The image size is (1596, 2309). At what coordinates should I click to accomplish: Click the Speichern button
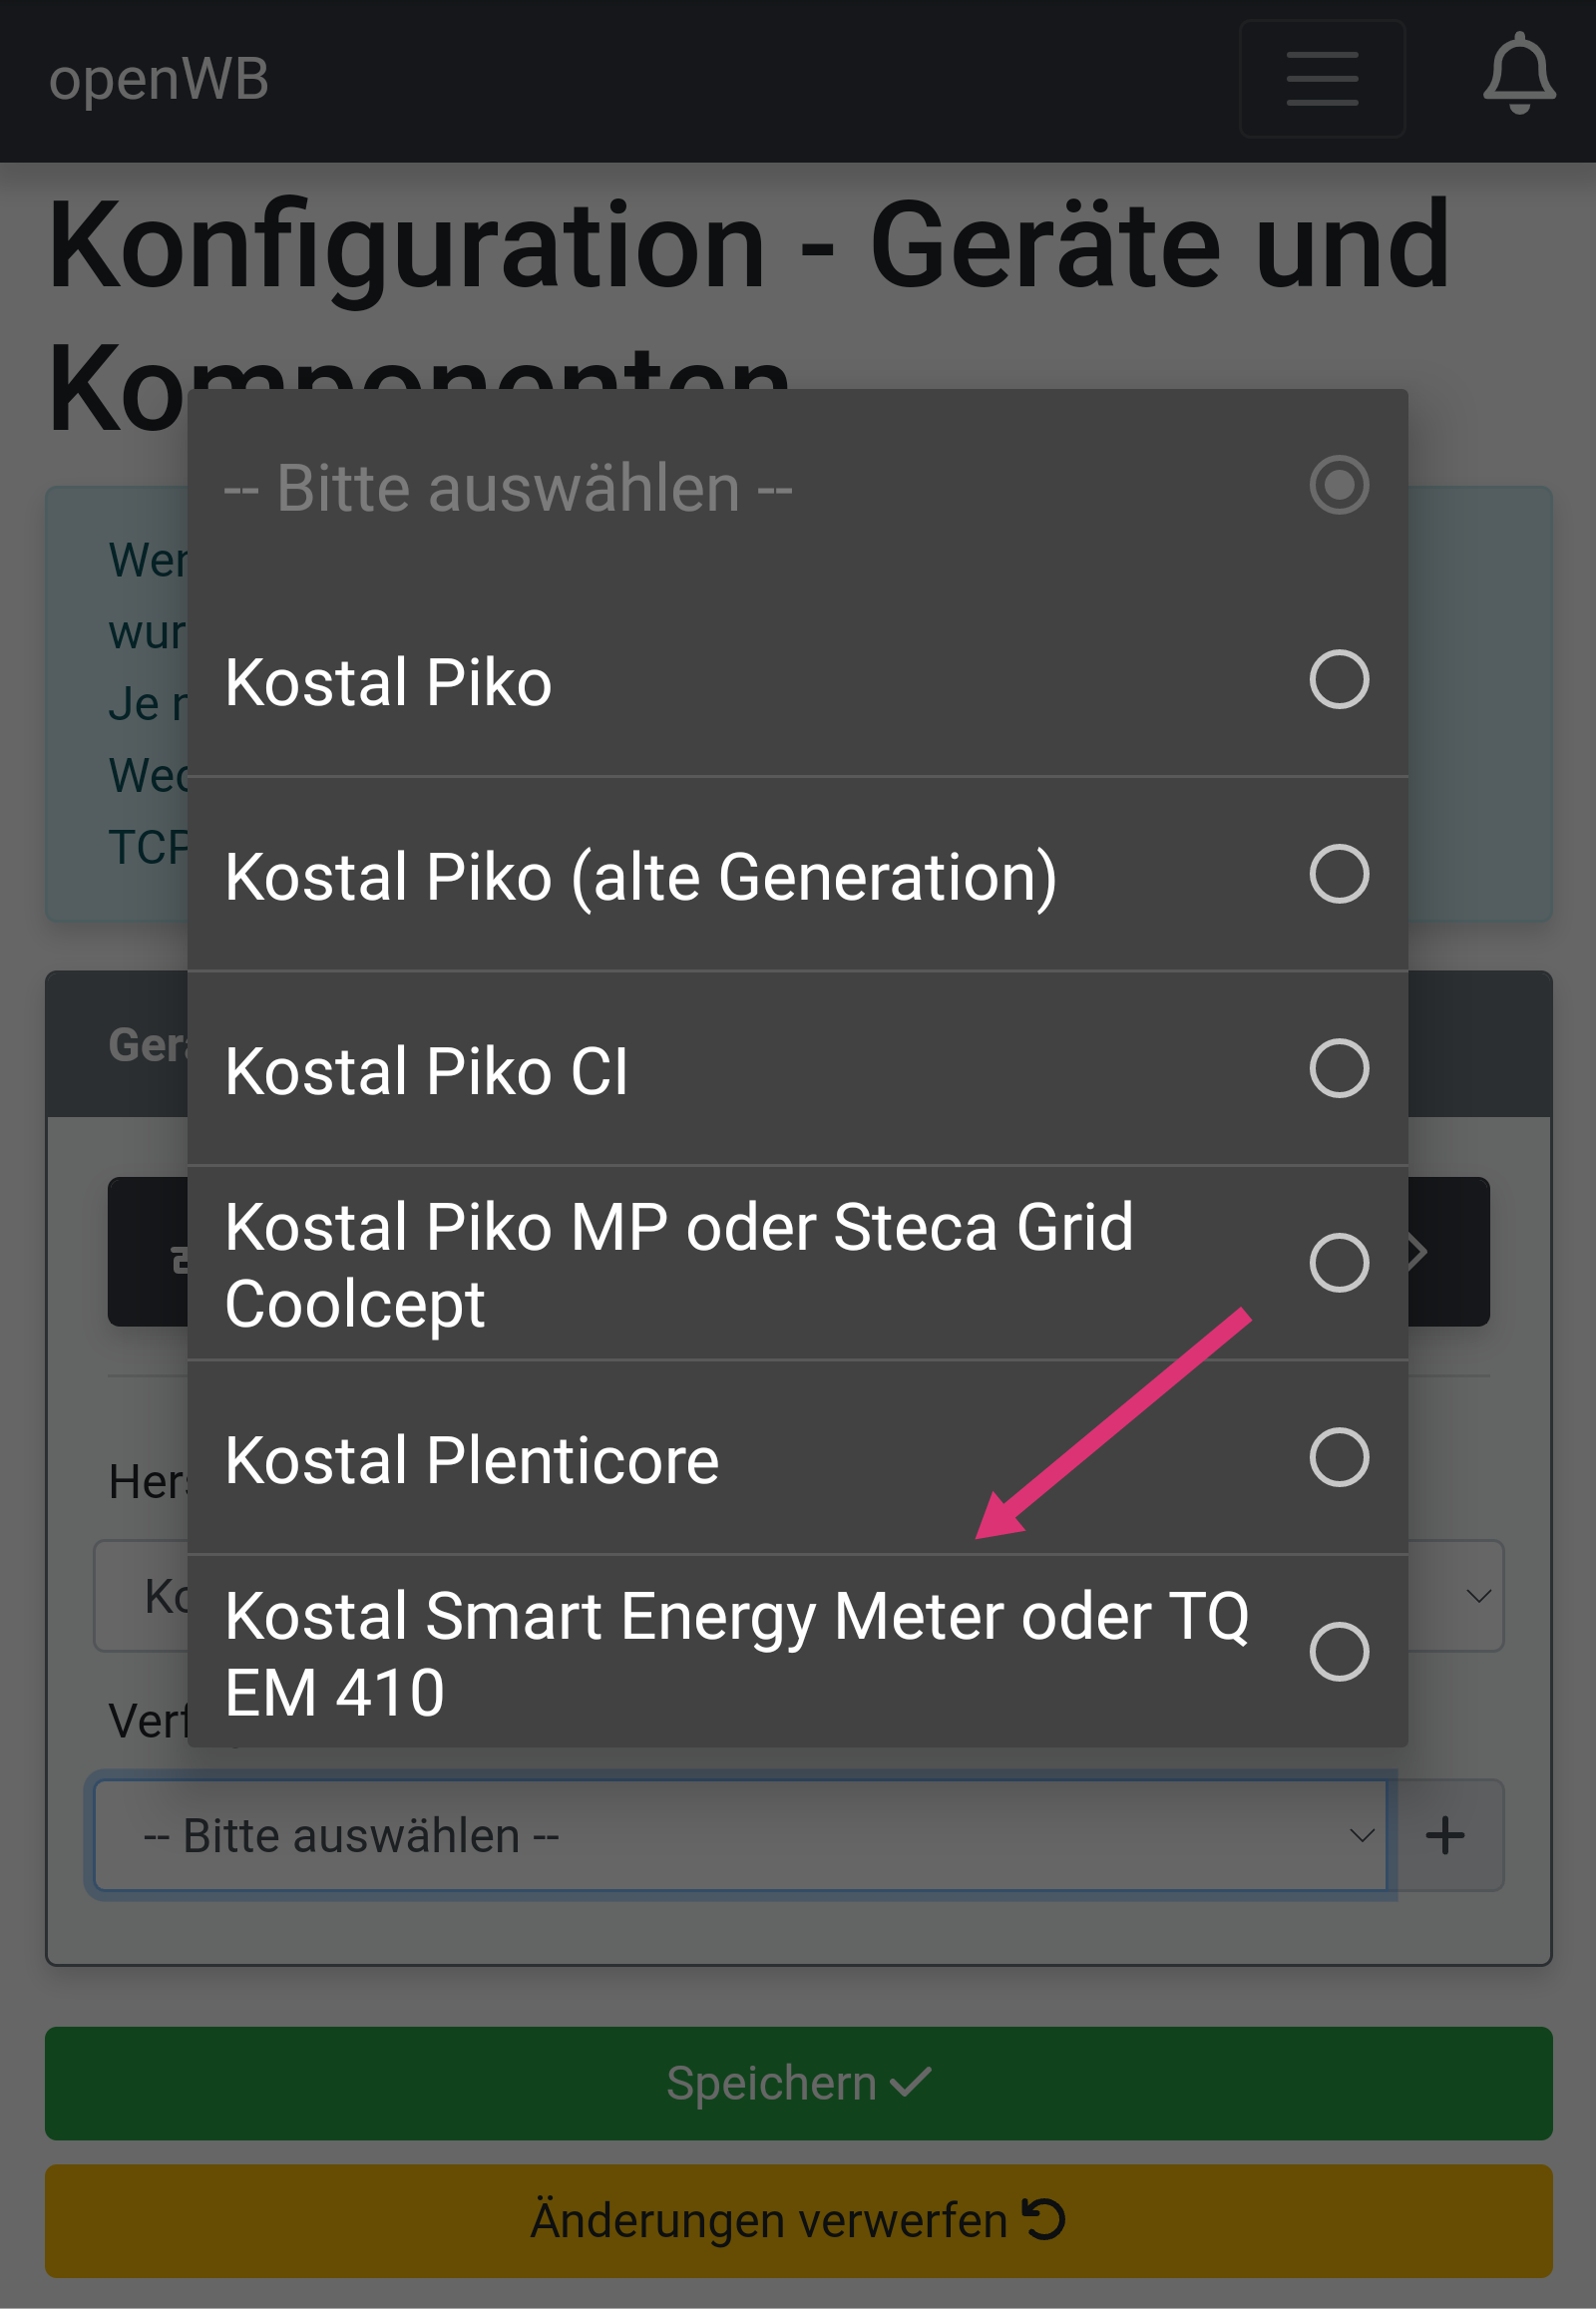[798, 2083]
